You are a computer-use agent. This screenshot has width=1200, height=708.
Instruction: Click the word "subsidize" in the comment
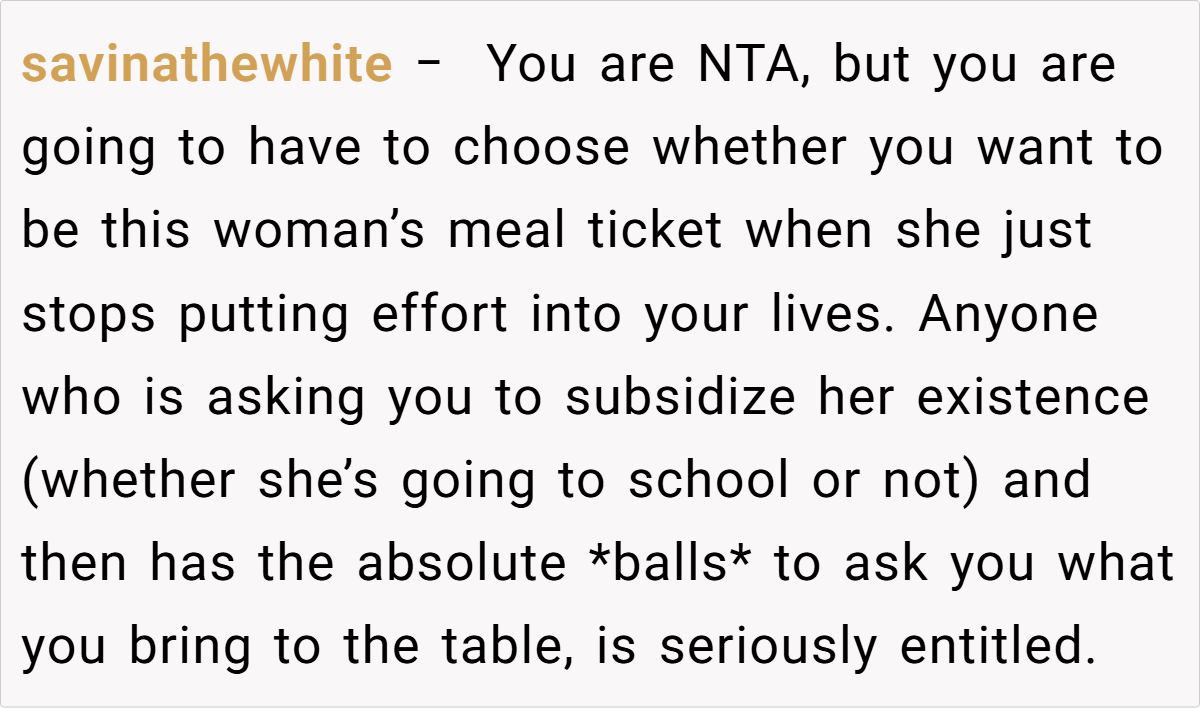point(680,399)
